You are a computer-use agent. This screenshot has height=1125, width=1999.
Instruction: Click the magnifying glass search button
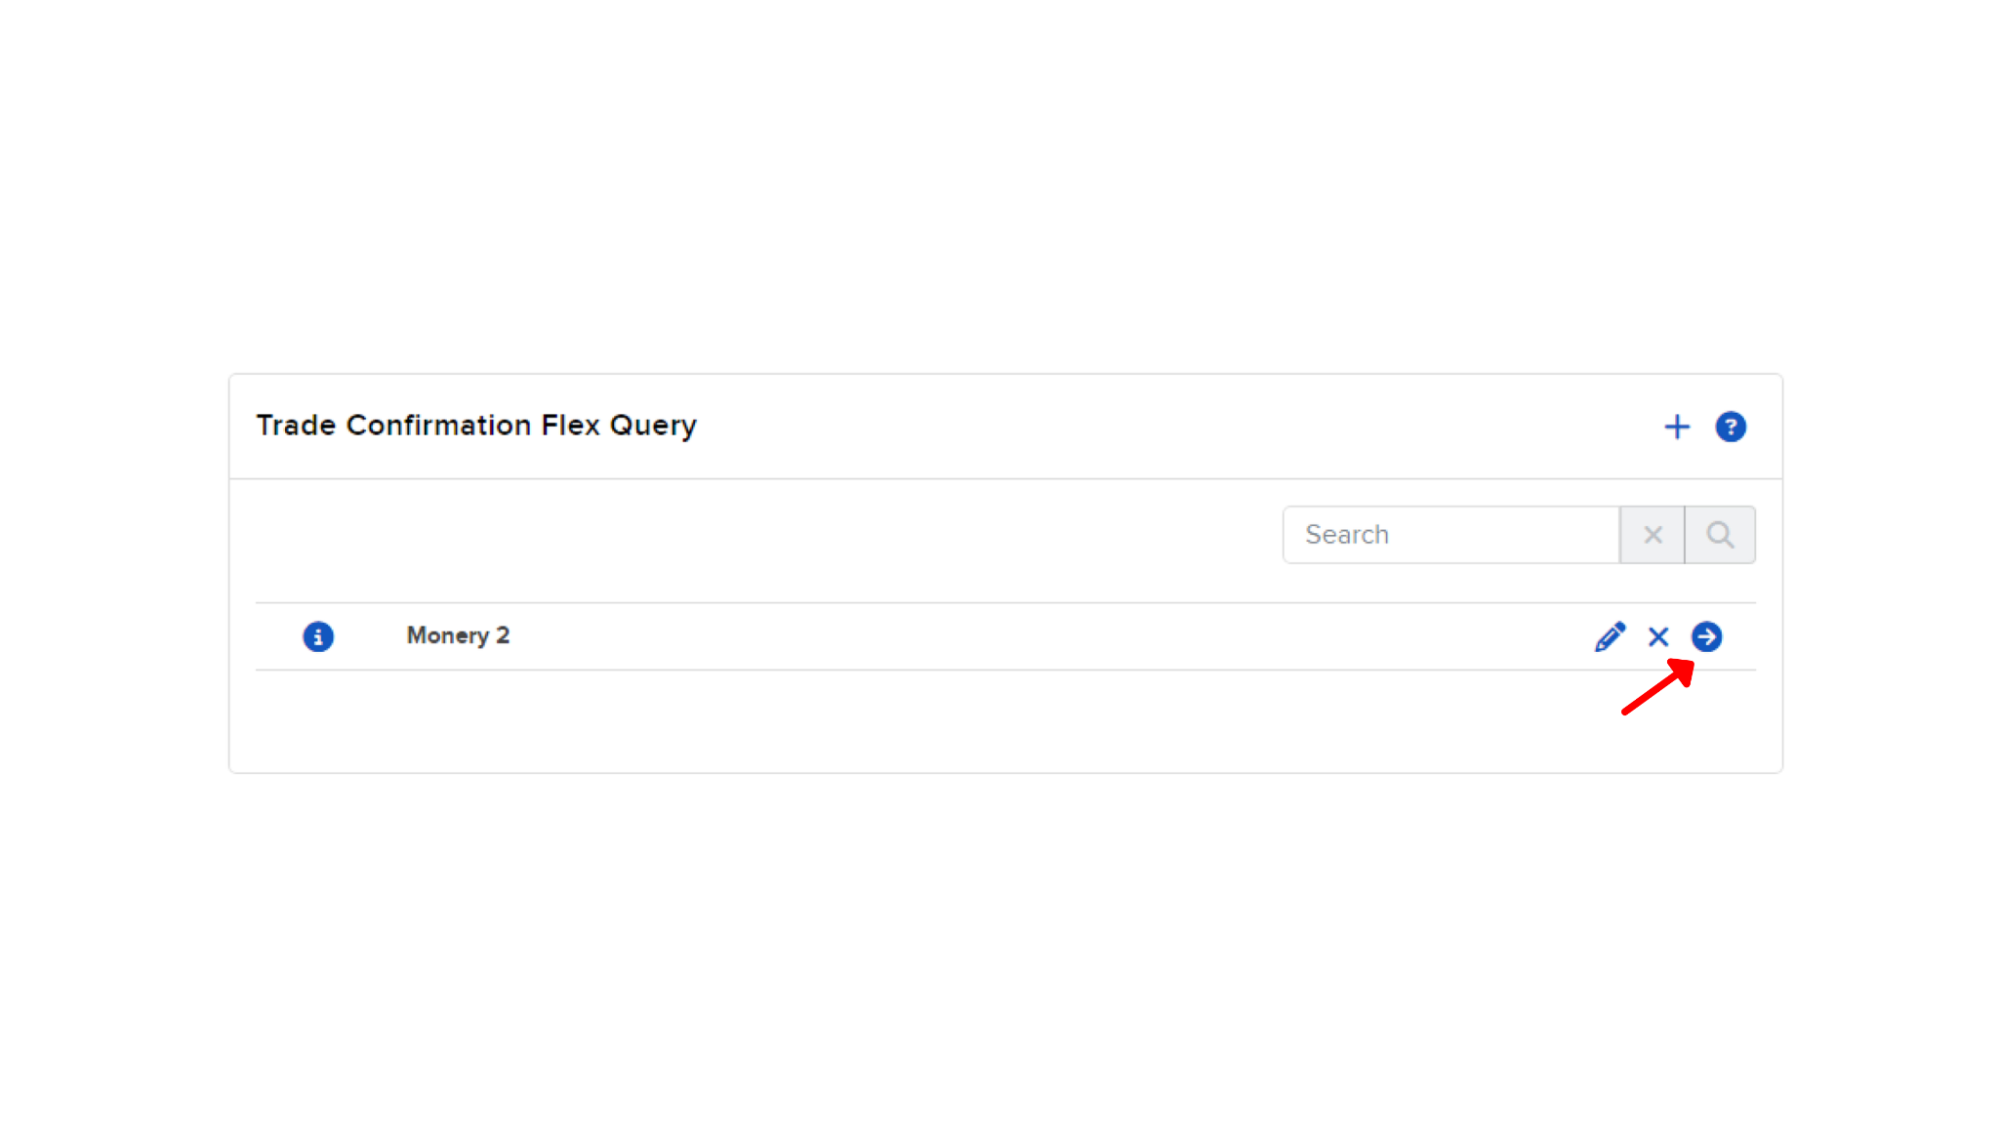[x=1720, y=535]
